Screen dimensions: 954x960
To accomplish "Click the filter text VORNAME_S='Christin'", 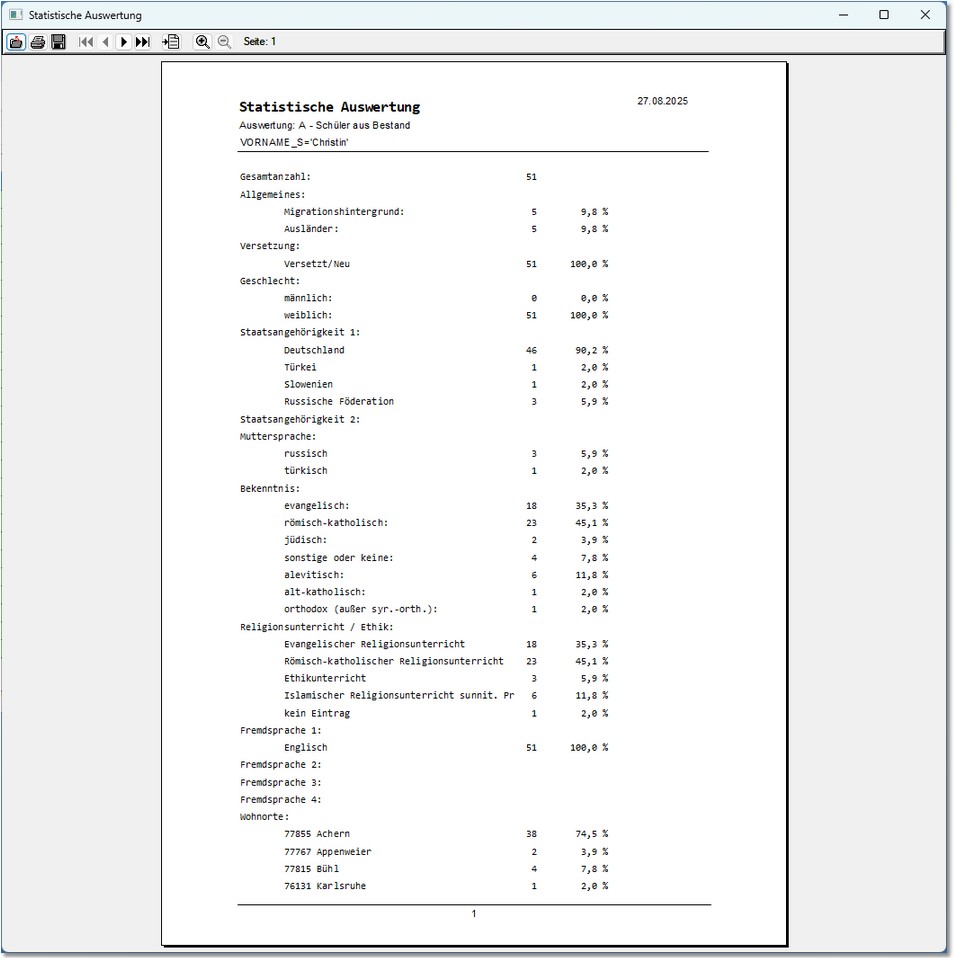I will (x=293, y=142).
